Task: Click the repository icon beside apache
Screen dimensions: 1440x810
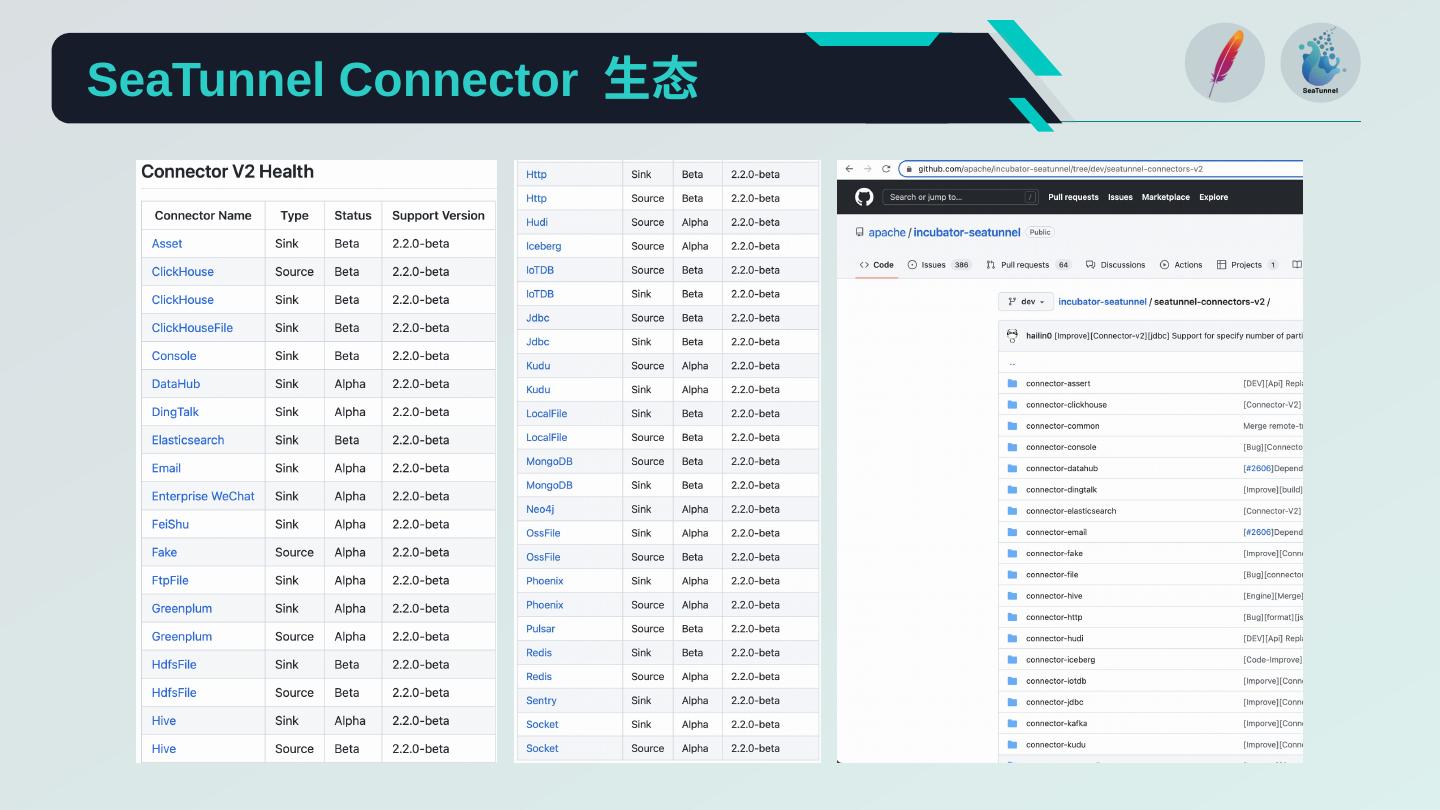Action: pyautogui.click(x=859, y=232)
